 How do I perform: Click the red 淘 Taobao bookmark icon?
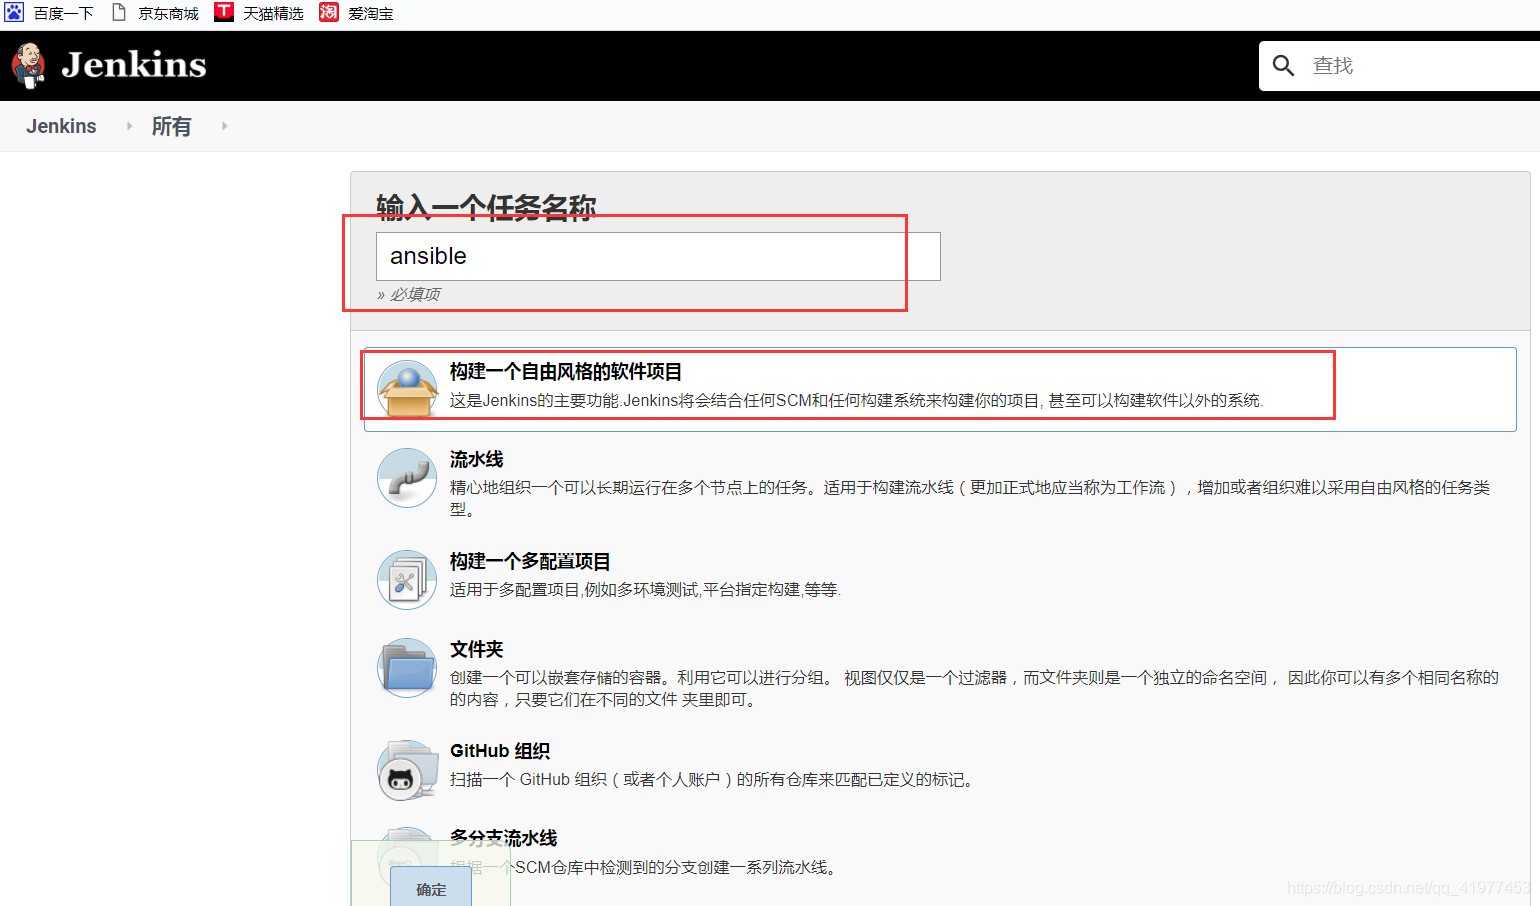pos(329,12)
